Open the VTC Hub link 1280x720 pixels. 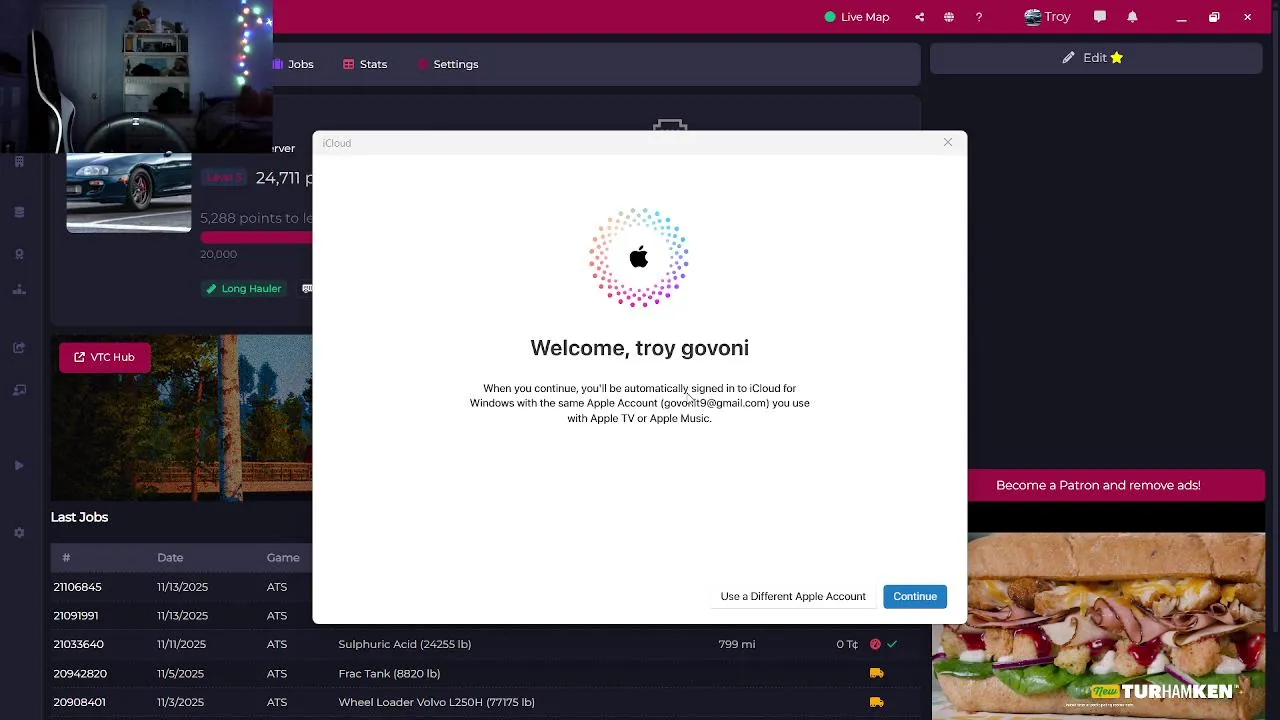click(104, 357)
